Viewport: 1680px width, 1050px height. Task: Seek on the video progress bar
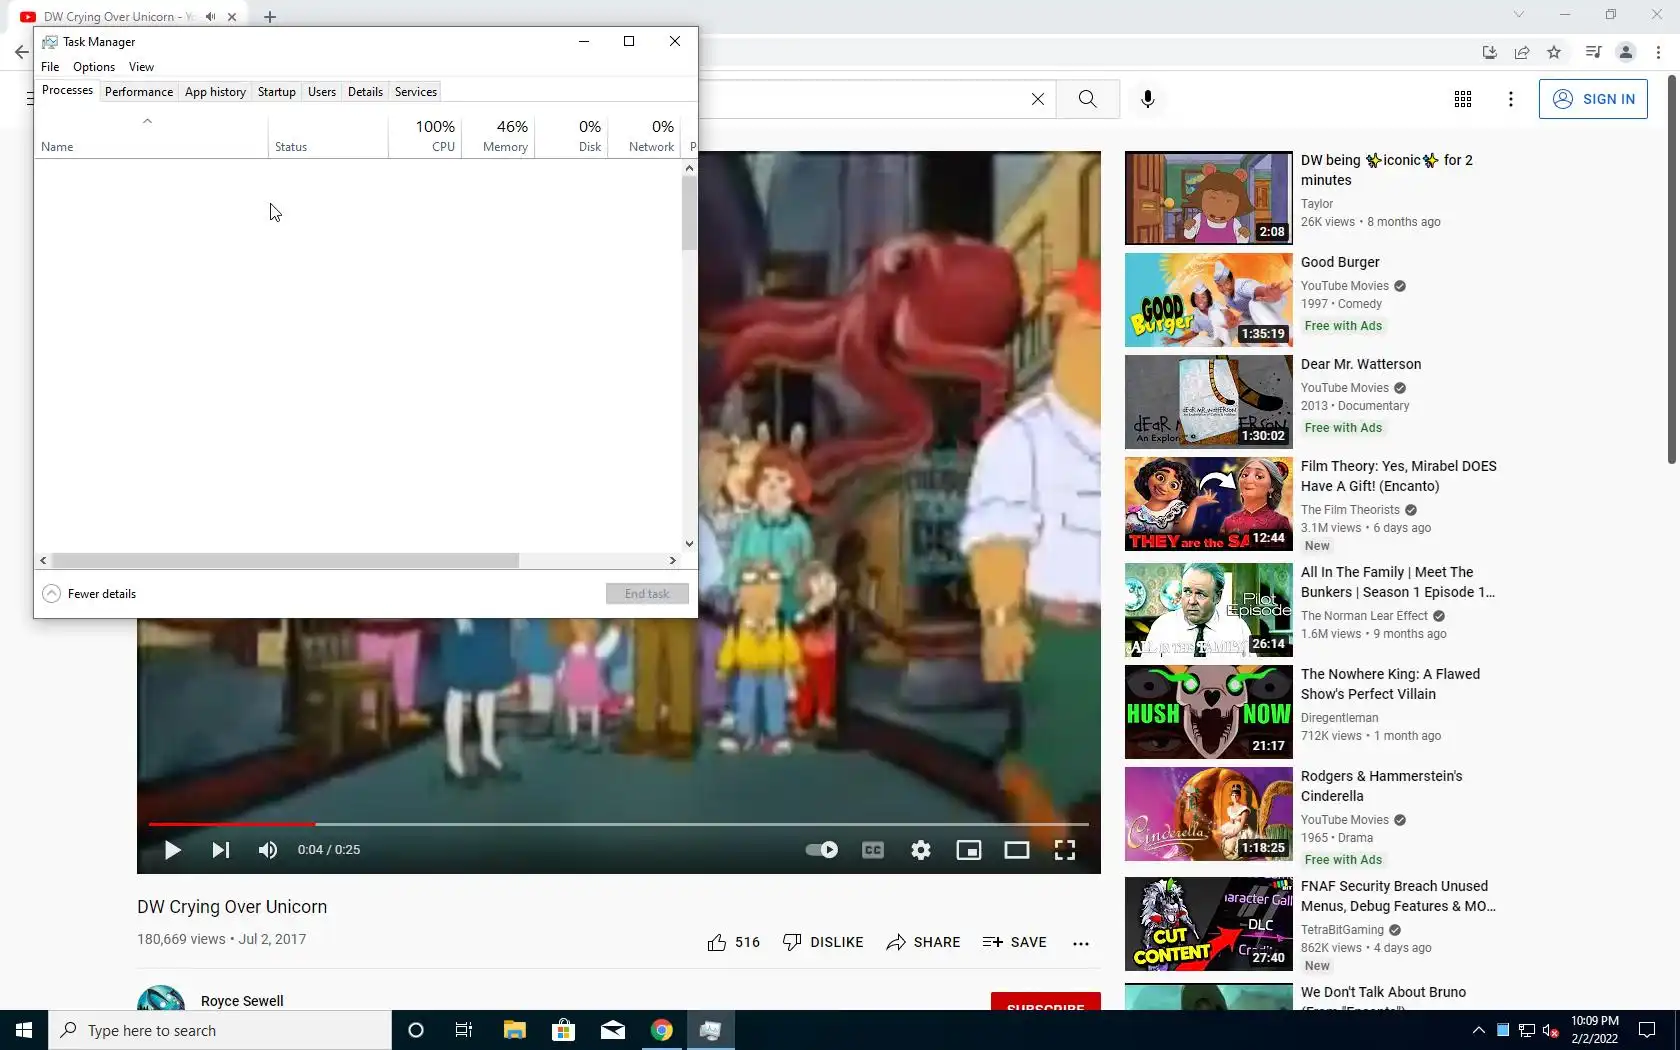[x=618, y=824]
